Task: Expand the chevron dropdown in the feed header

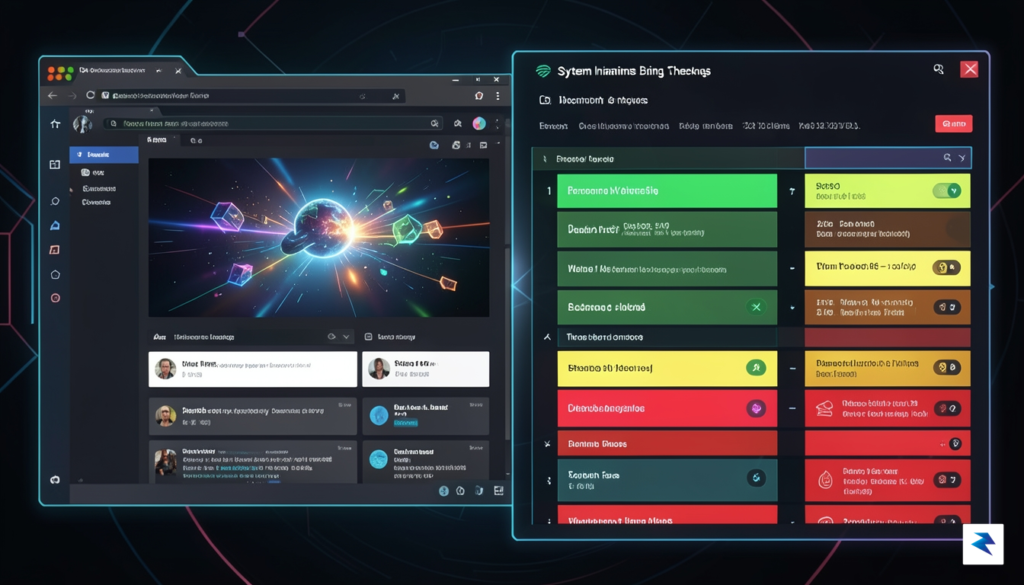Action: coord(346,337)
